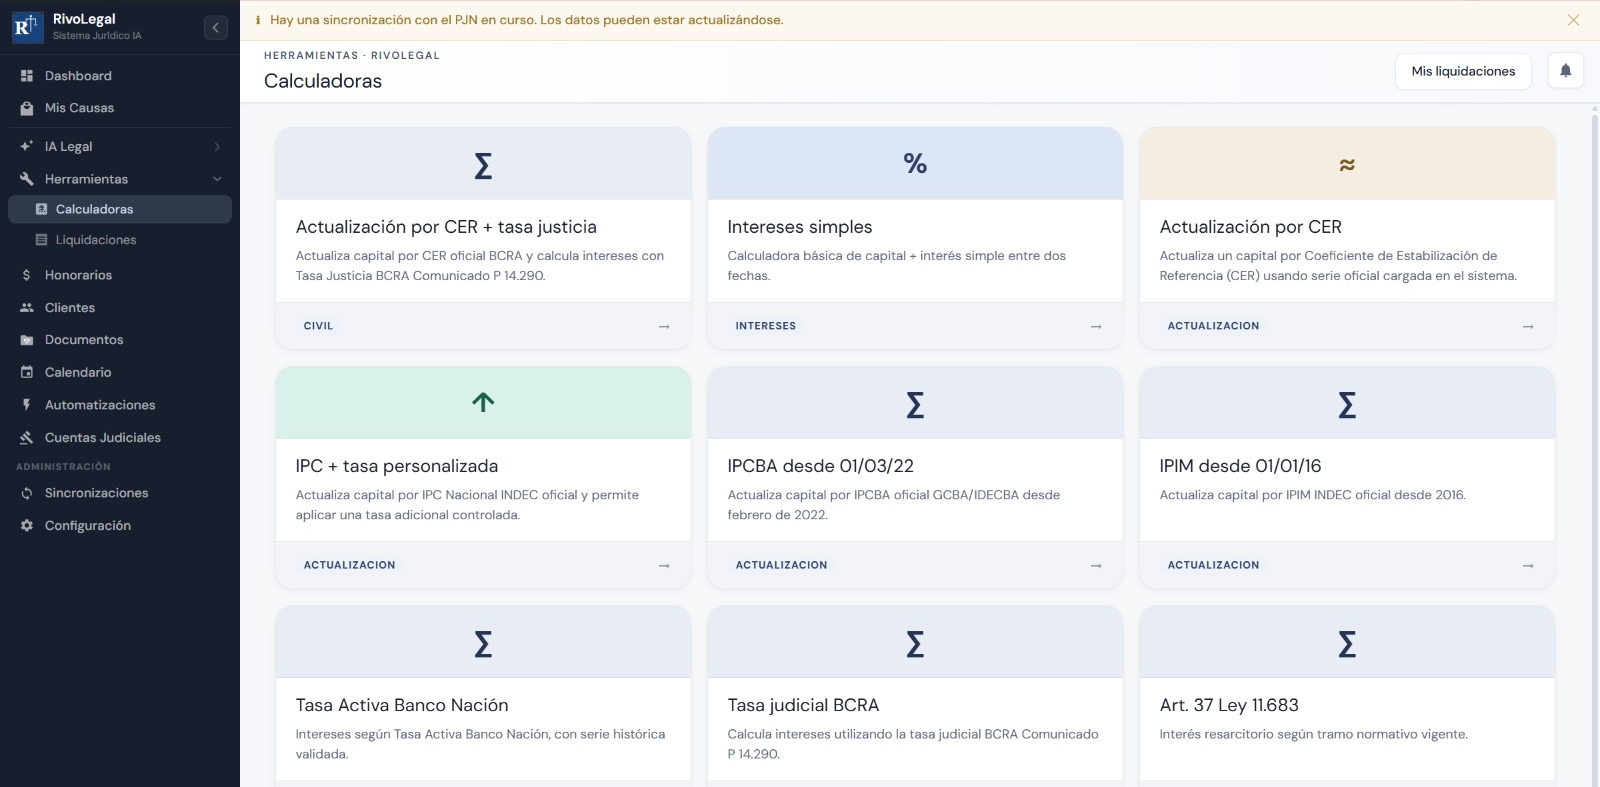Screen dimensions: 1600x787
Task: Click the Herramientas hammer icon
Action: 27,179
